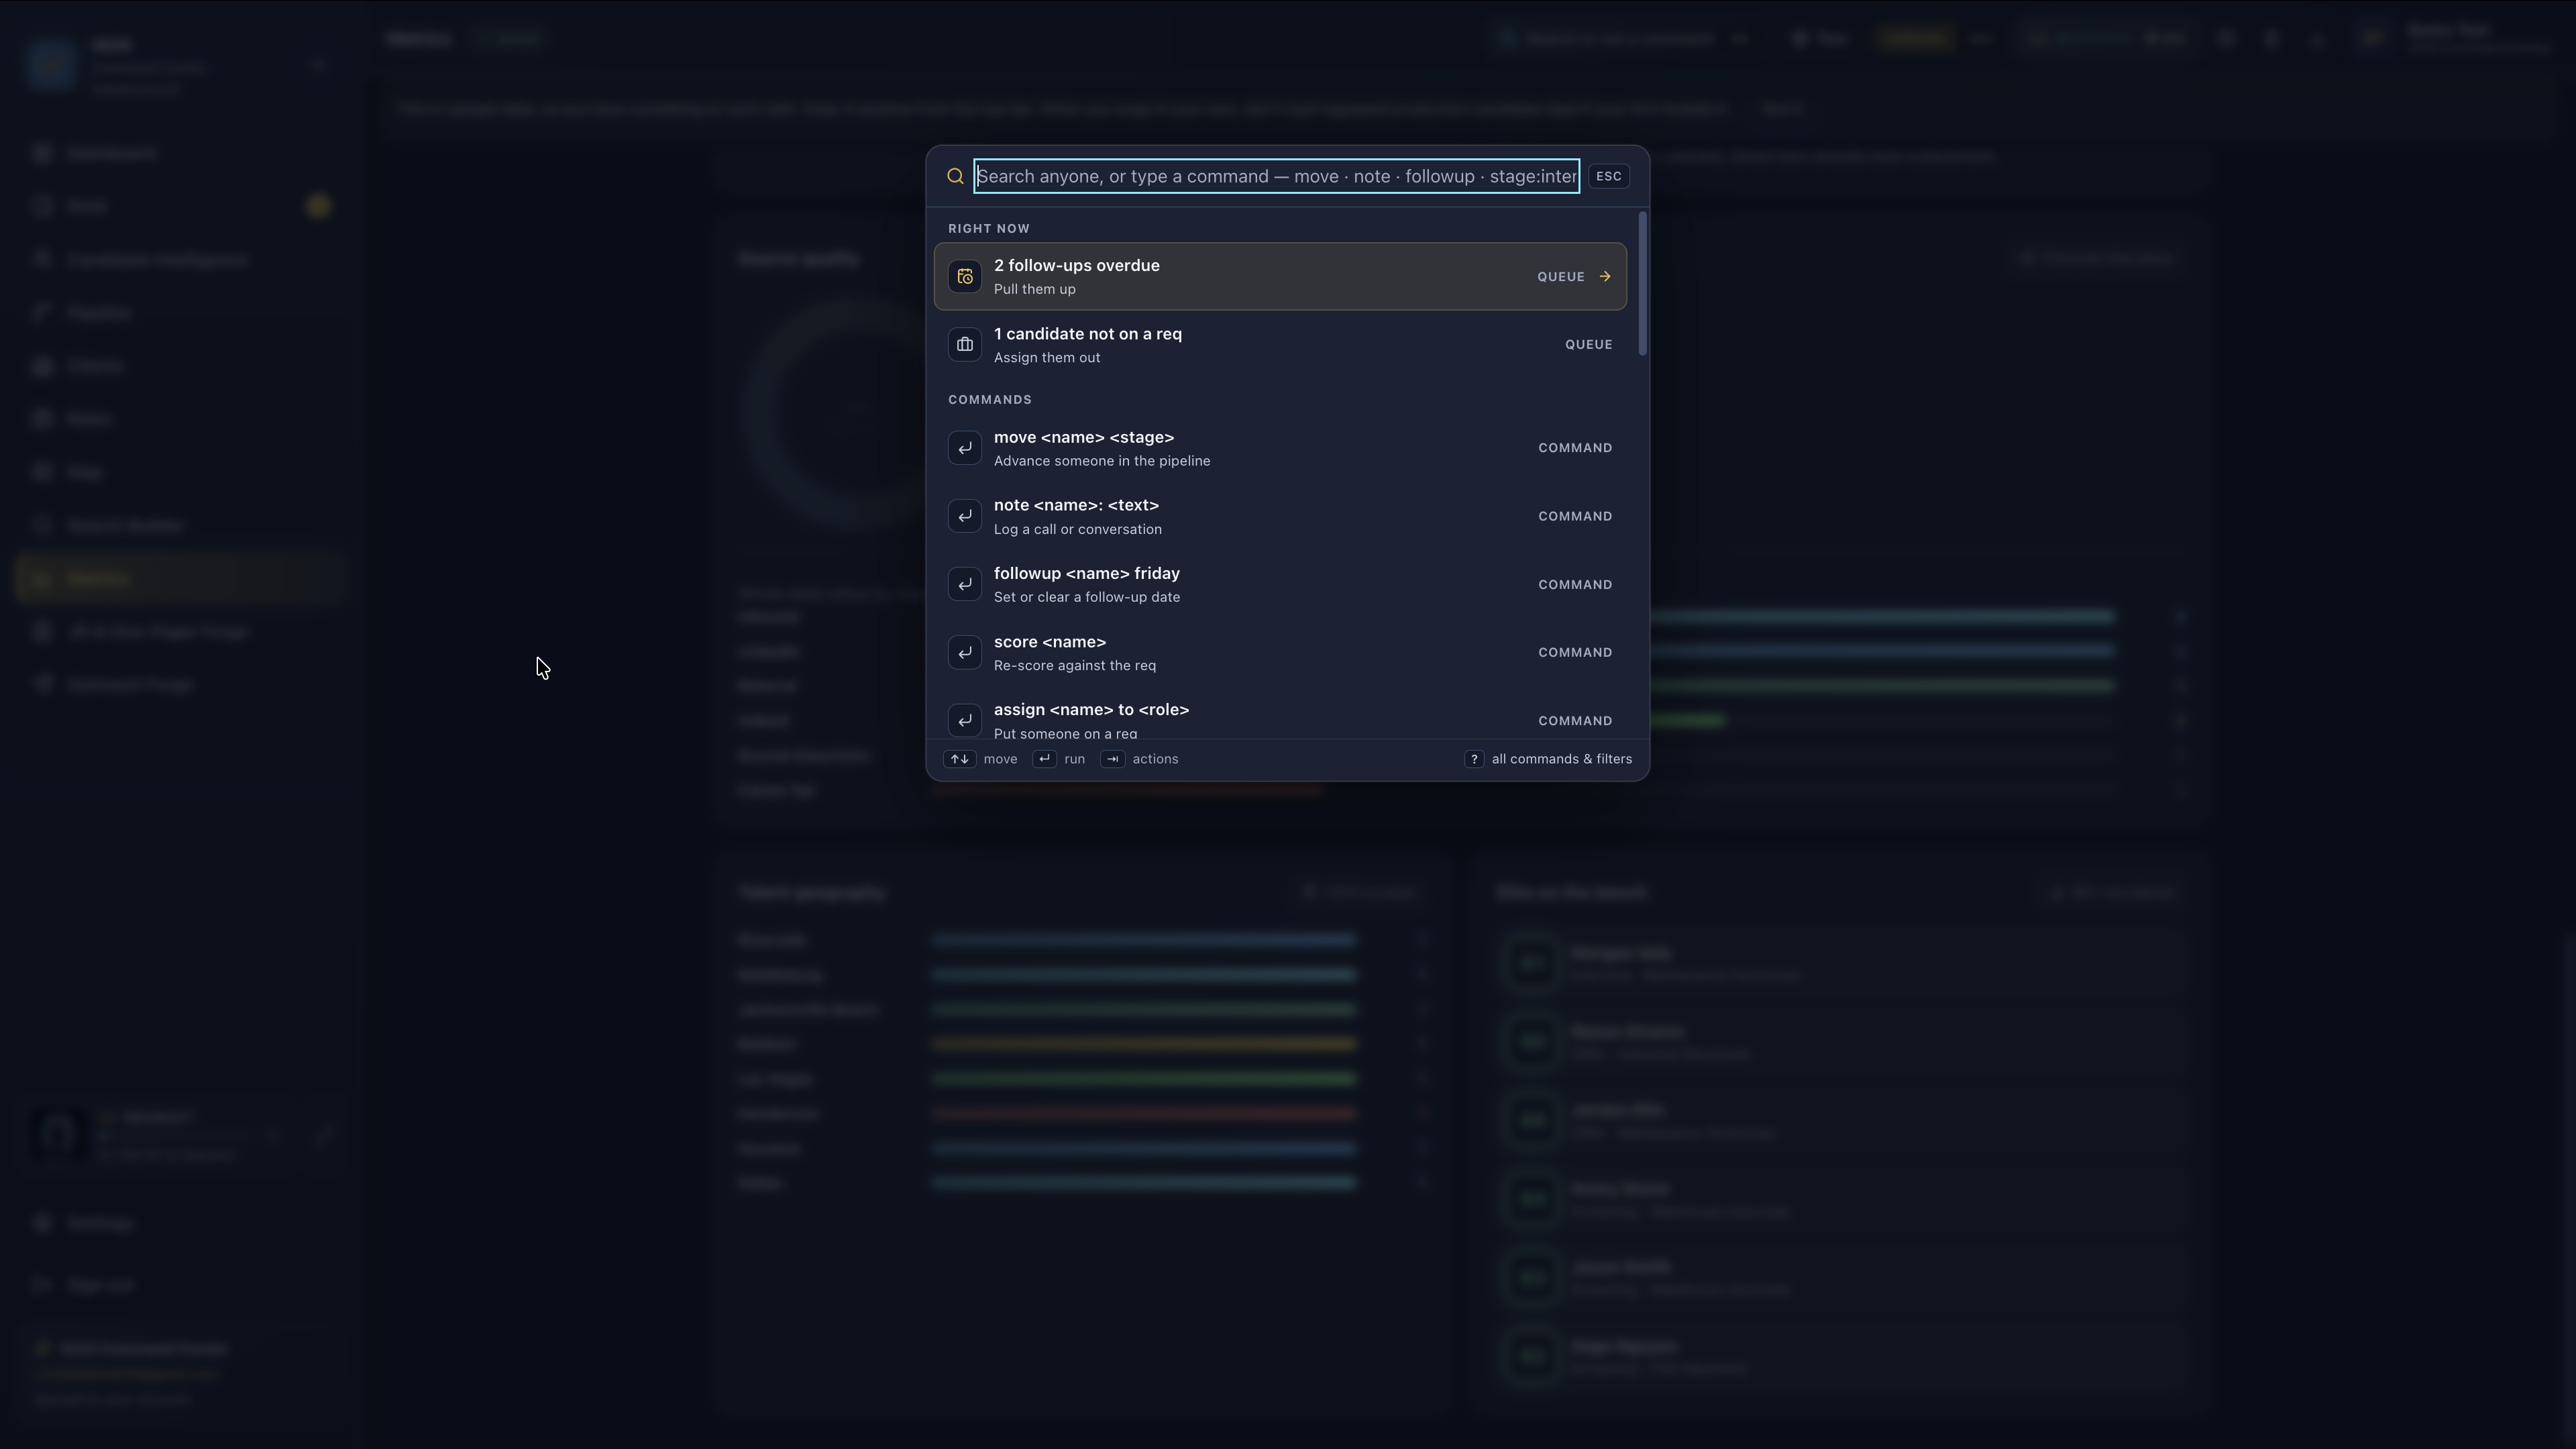Run the move <name> <stage> command
Screen dimensions: 2576x1449
coord(1280,448)
